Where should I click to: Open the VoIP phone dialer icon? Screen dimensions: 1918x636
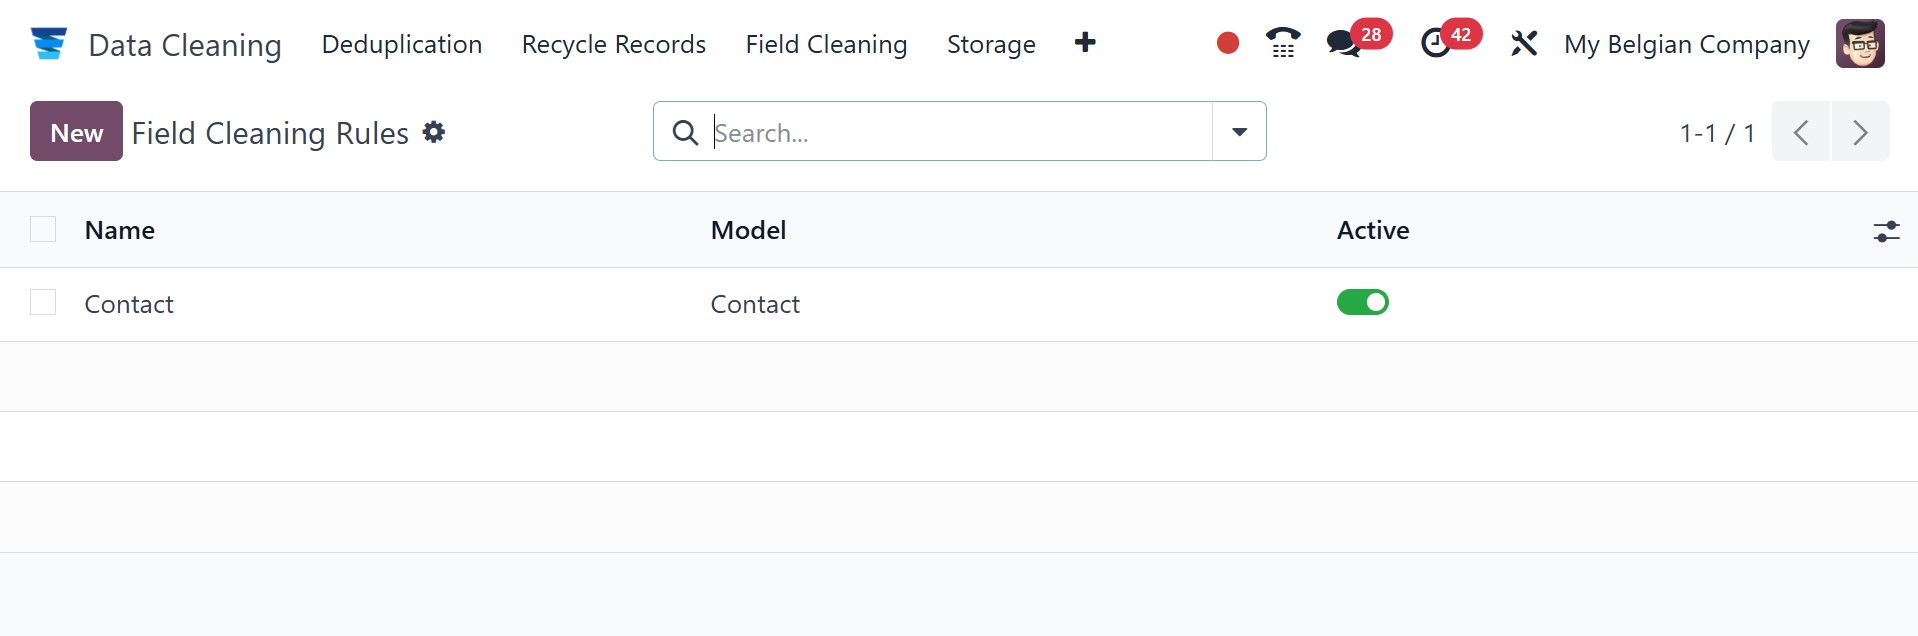point(1283,43)
